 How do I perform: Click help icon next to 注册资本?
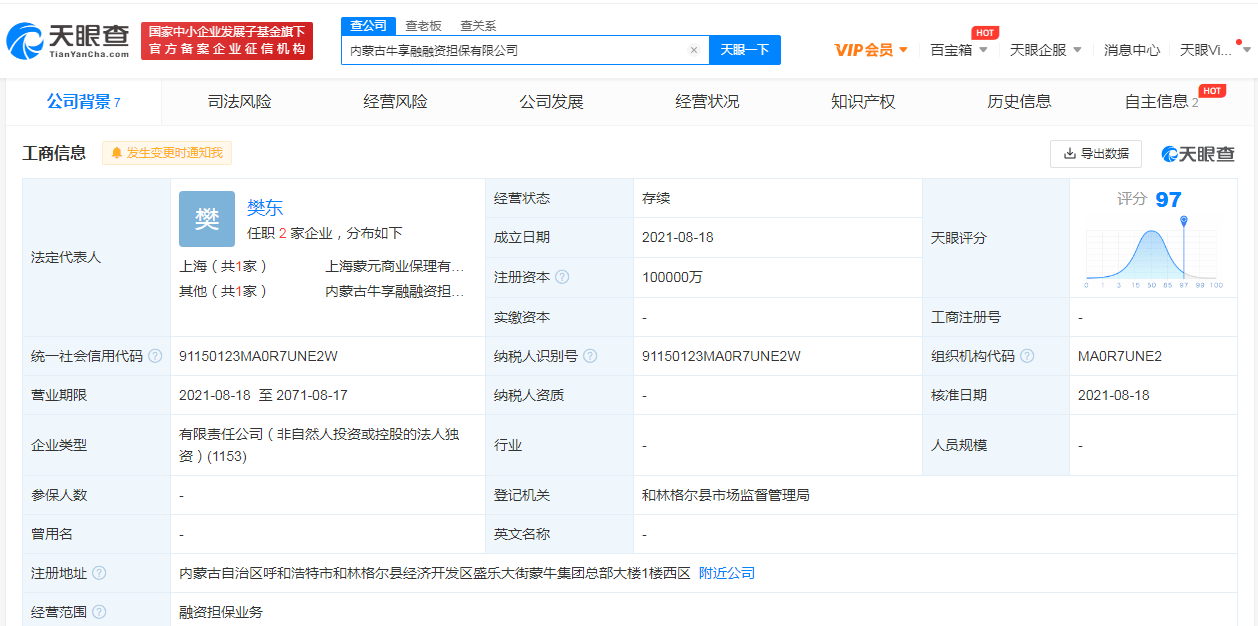[562, 277]
